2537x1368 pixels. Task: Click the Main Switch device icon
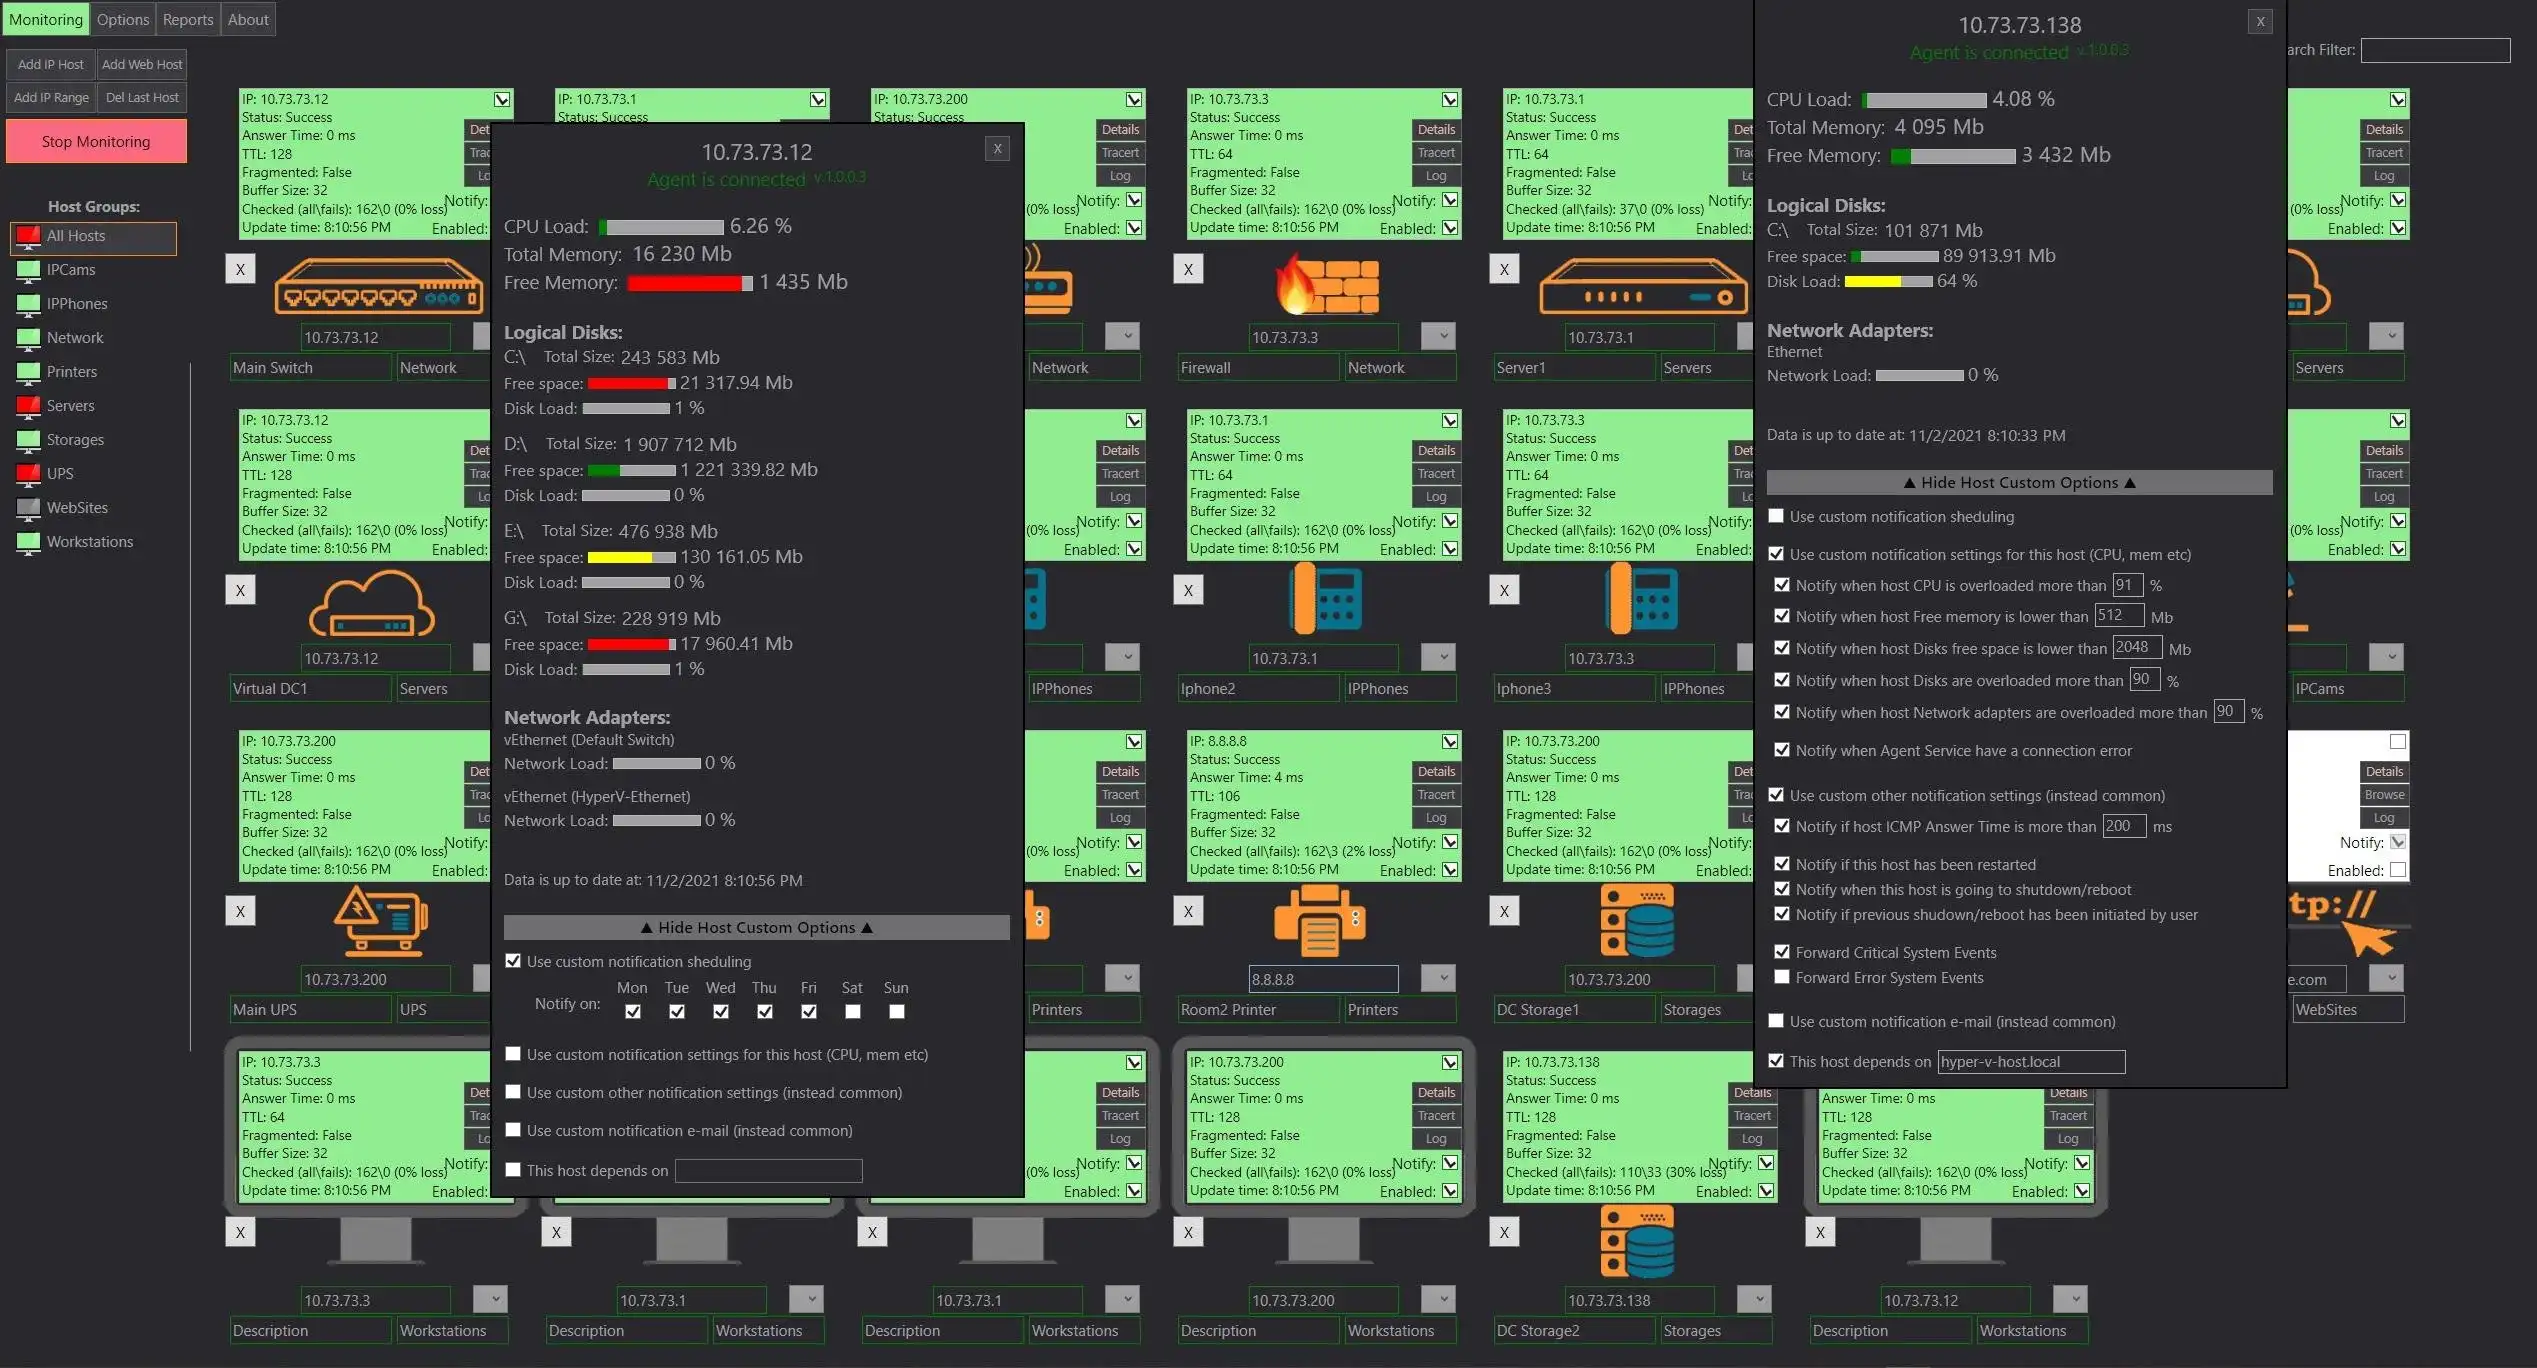click(378, 286)
